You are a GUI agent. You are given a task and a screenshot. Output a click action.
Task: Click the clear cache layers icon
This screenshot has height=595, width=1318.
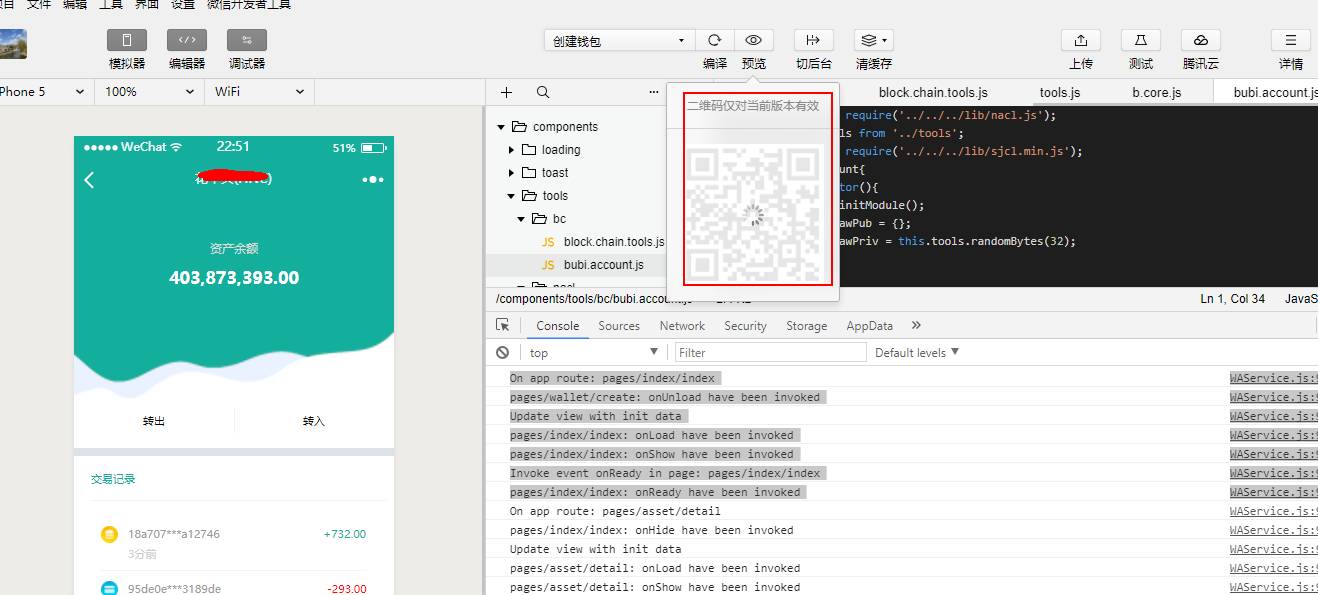point(873,40)
